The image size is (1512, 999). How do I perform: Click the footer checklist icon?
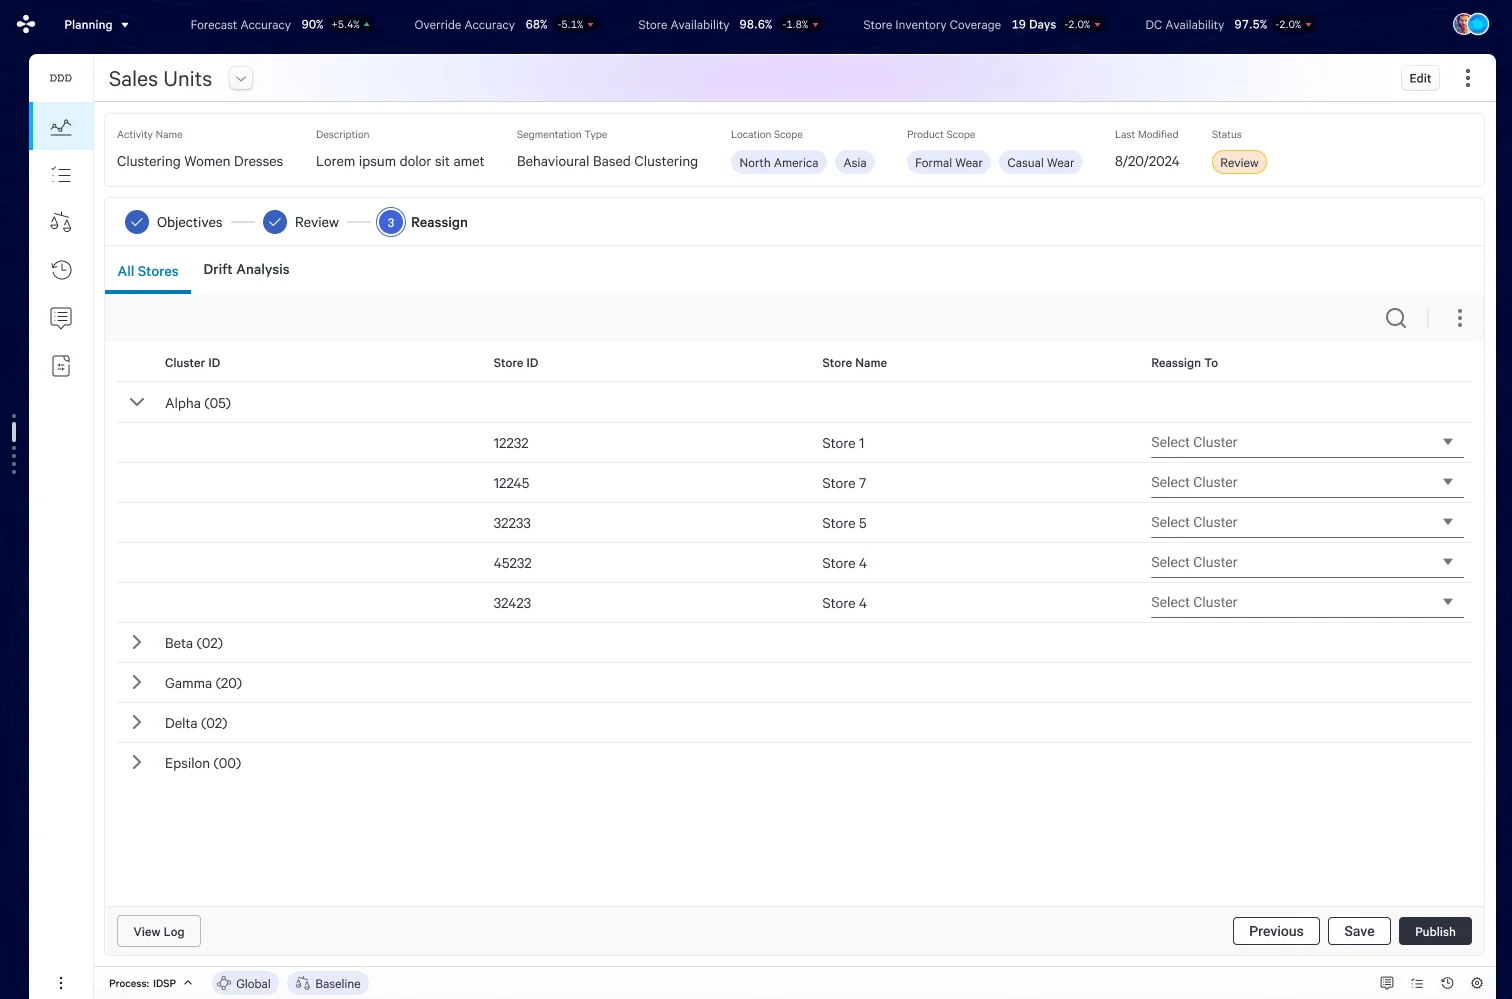(1417, 983)
